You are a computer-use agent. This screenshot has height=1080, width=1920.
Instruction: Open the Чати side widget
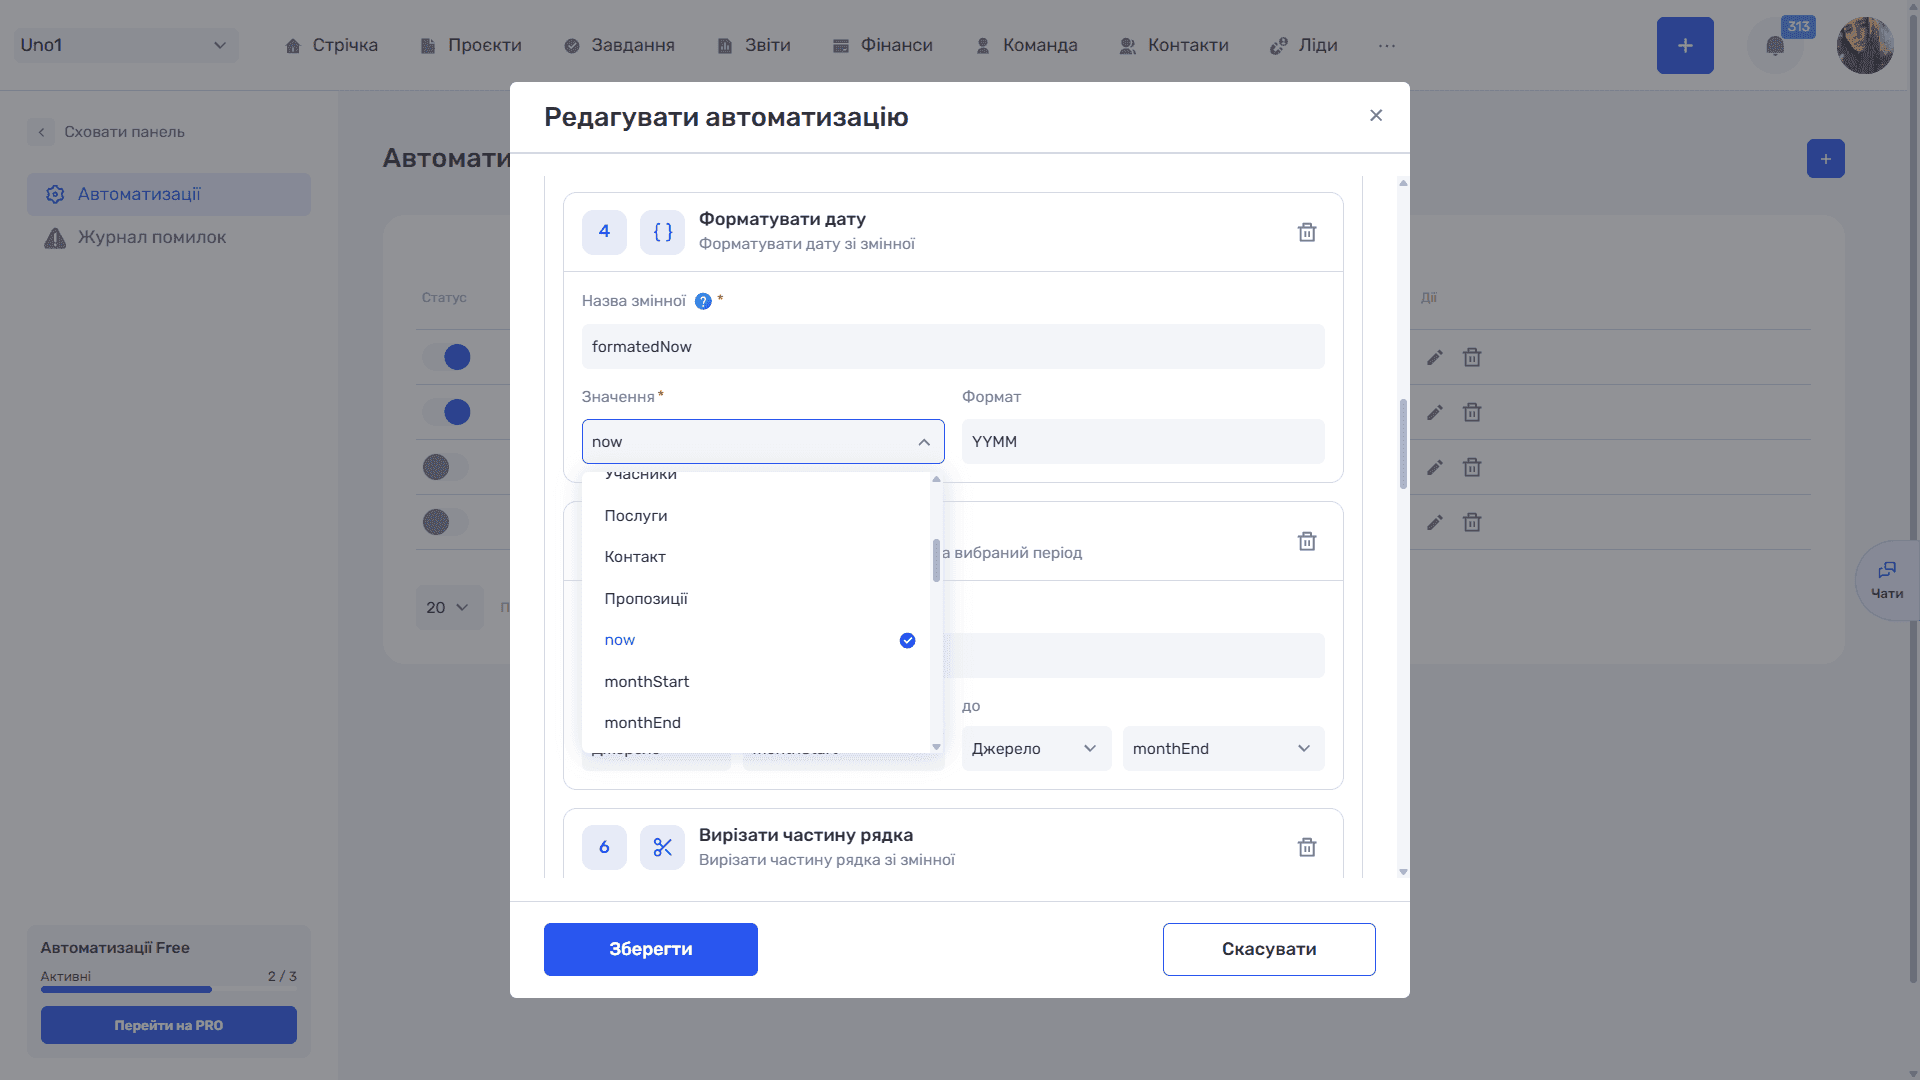coord(1887,581)
